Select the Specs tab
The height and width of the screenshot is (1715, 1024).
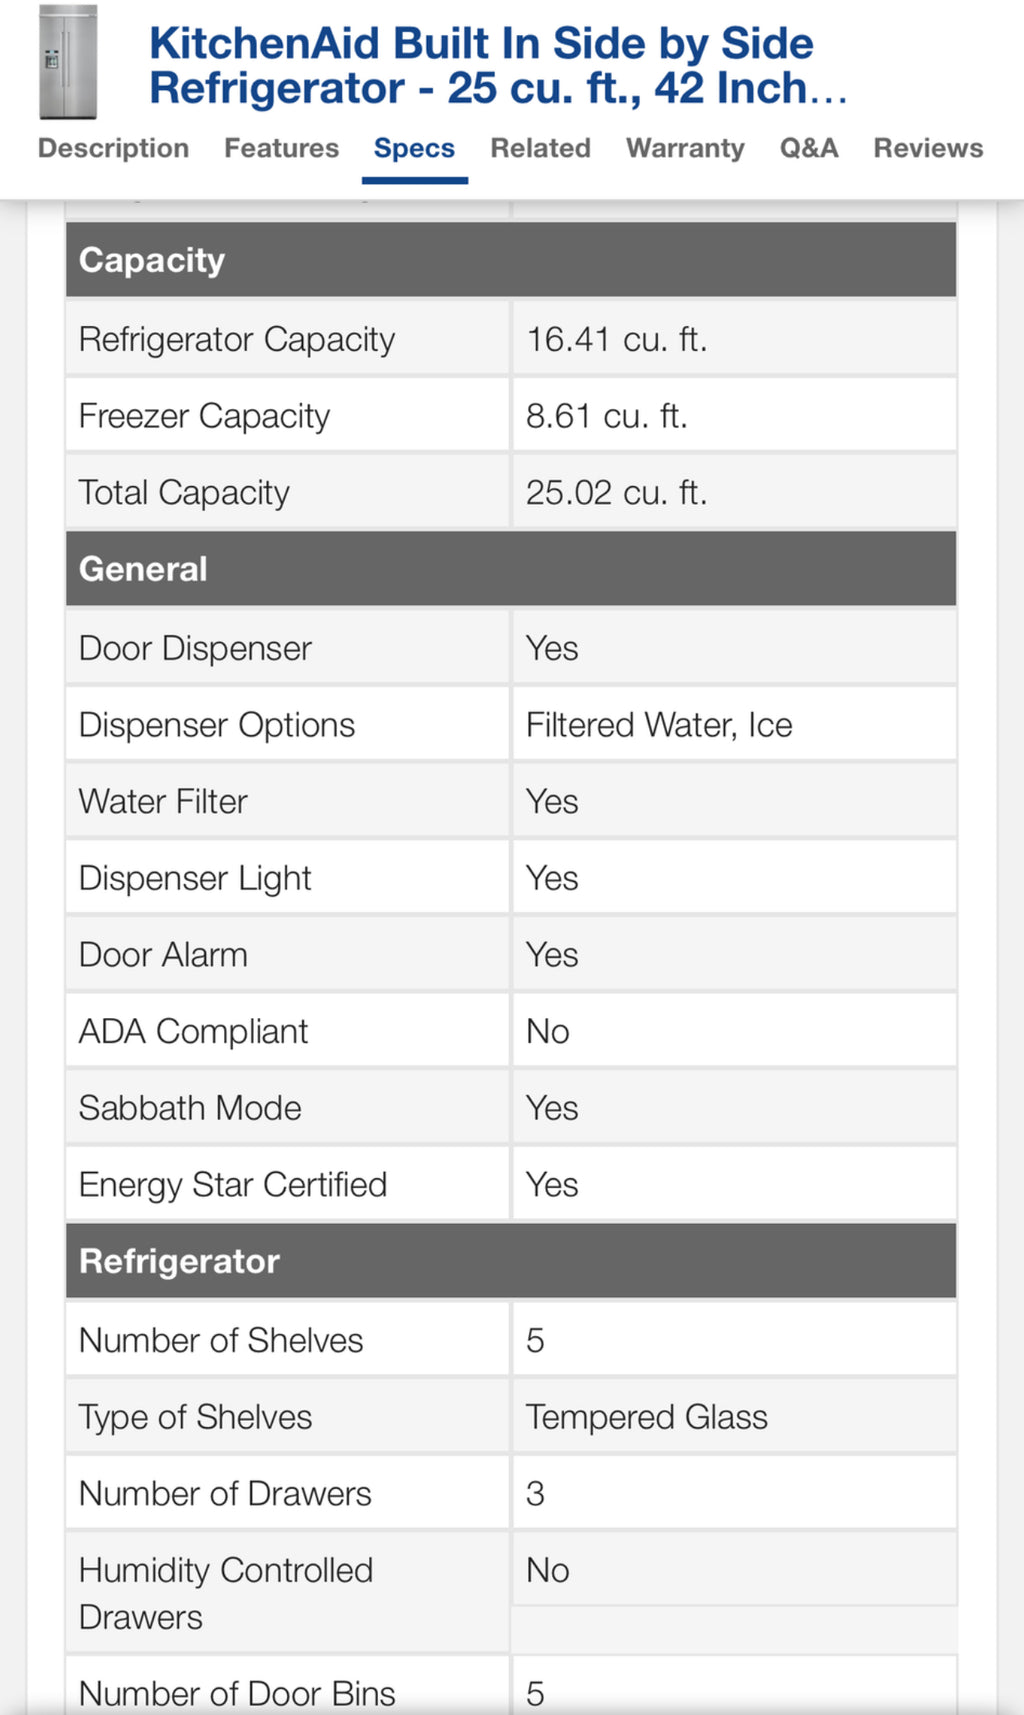(414, 148)
